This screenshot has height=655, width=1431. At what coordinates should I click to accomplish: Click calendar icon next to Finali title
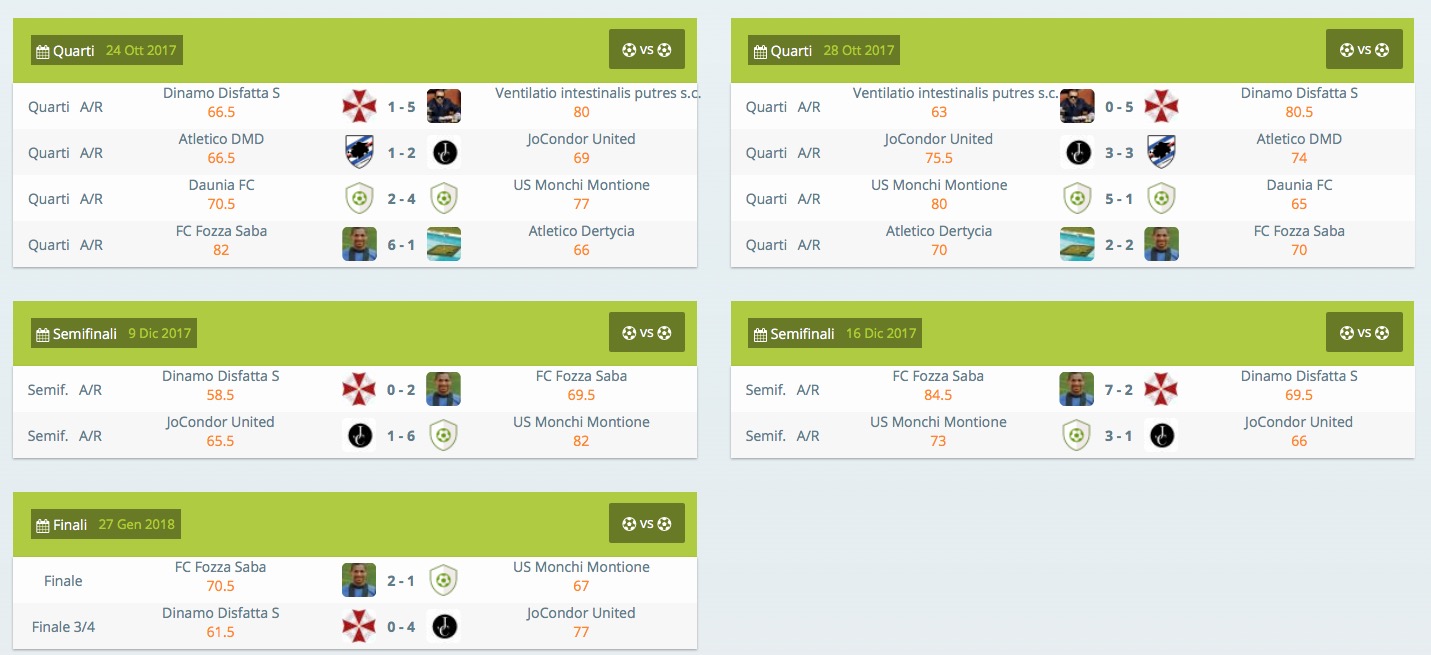(x=42, y=525)
